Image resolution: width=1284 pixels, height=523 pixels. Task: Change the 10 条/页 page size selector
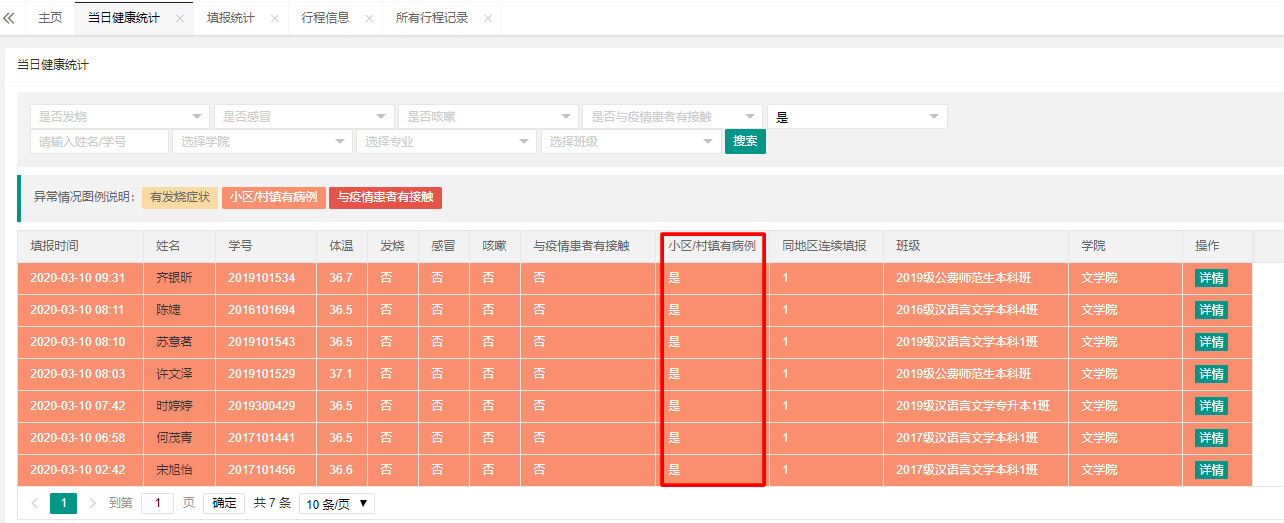tap(336, 503)
